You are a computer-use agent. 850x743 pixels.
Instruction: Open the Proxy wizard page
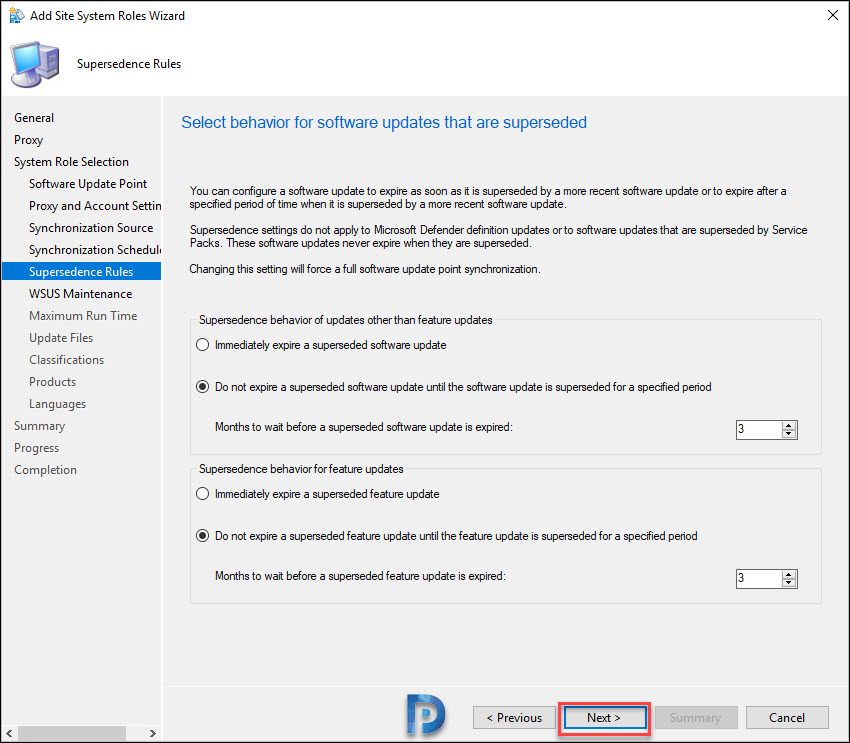[28, 140]
